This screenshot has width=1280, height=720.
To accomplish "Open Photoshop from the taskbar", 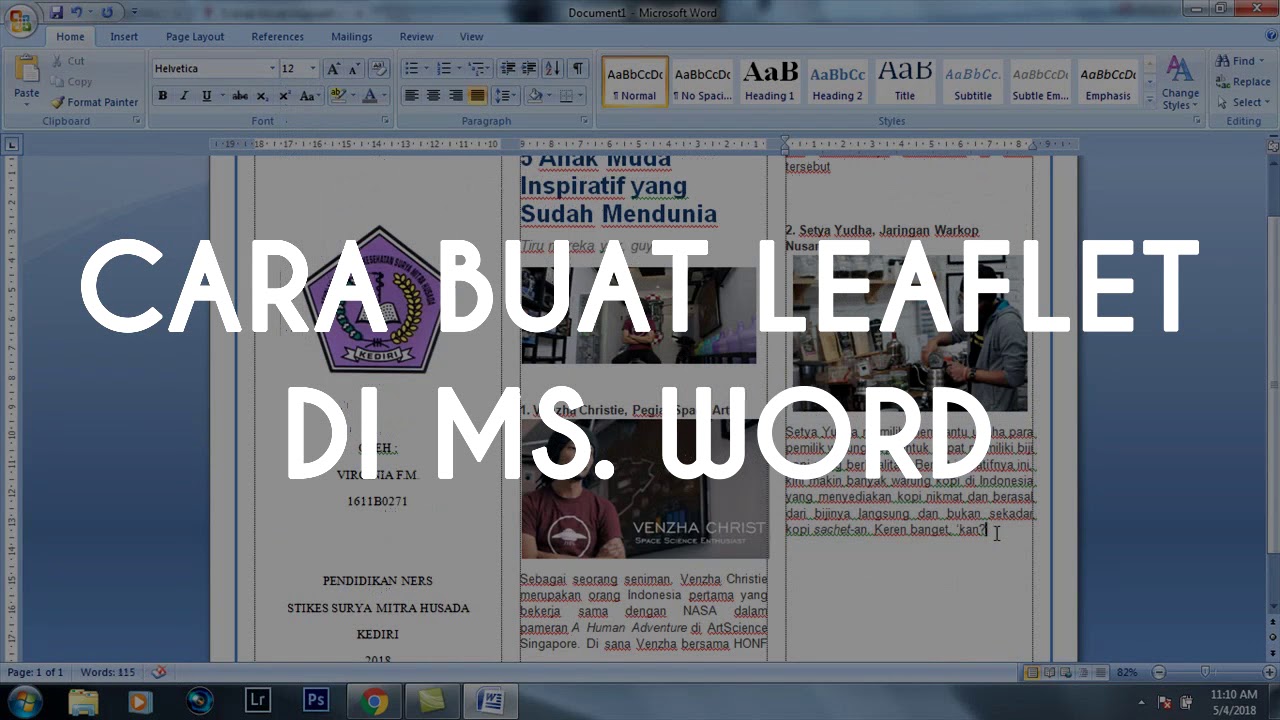I will click(x=316, y=701).
